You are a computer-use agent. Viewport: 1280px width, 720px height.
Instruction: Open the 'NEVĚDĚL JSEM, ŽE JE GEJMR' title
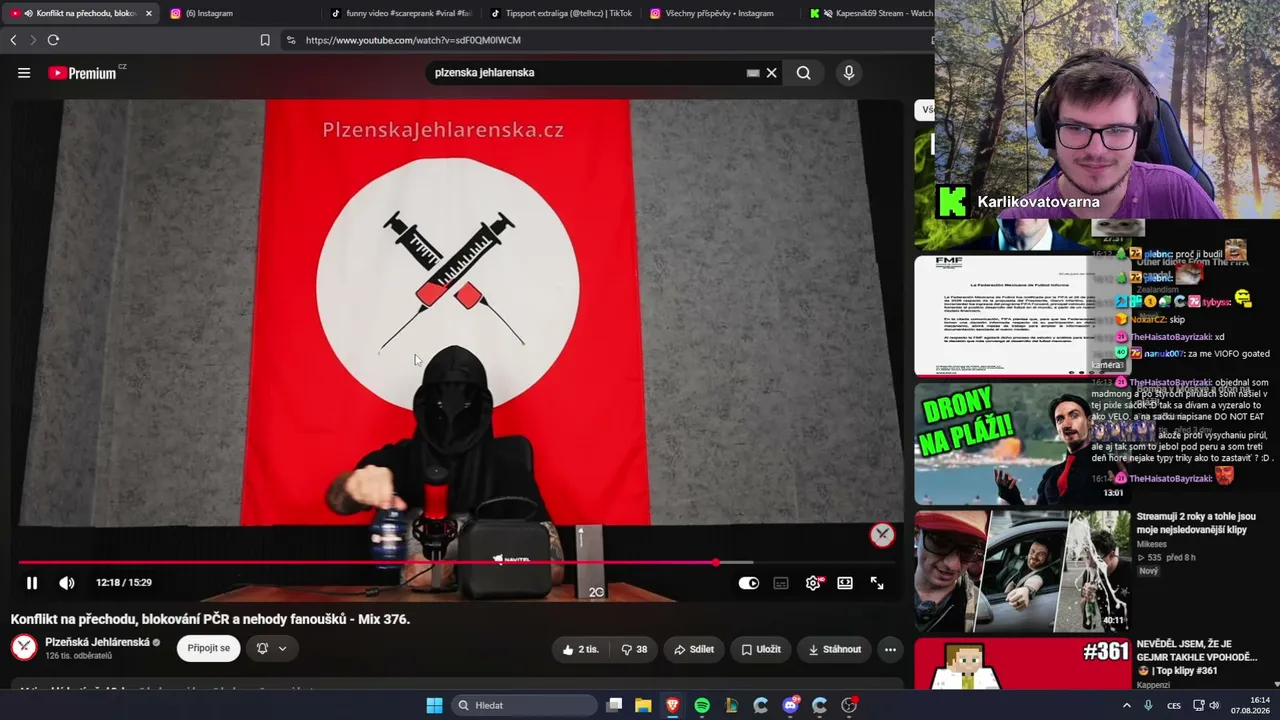point(1197,657)
